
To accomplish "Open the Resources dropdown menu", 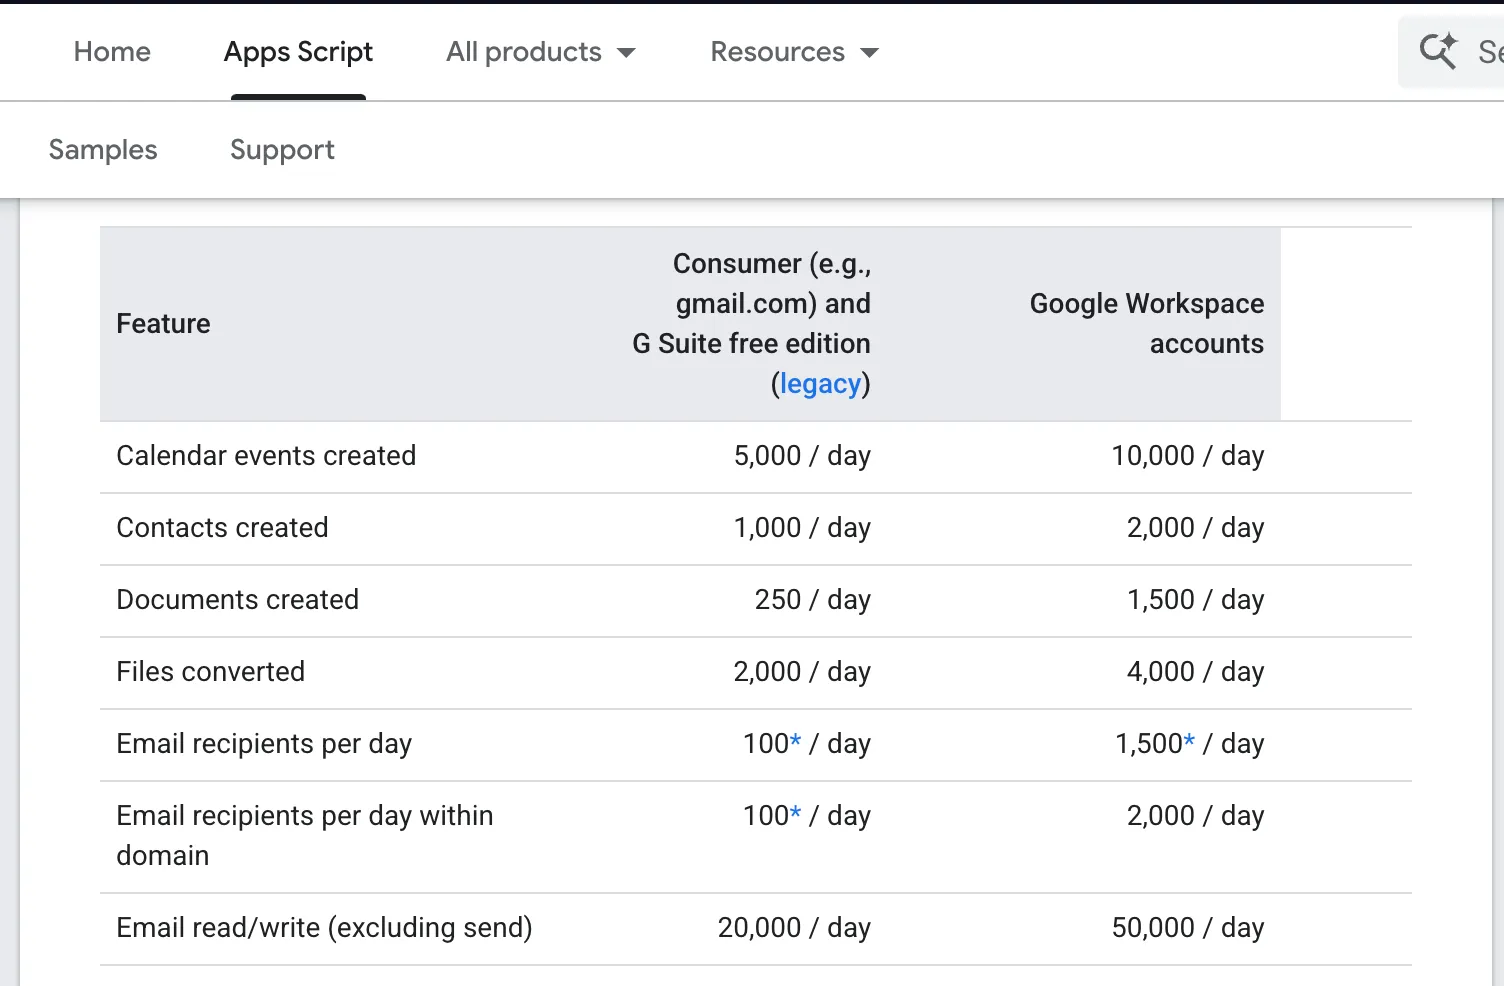I will 794,52.
